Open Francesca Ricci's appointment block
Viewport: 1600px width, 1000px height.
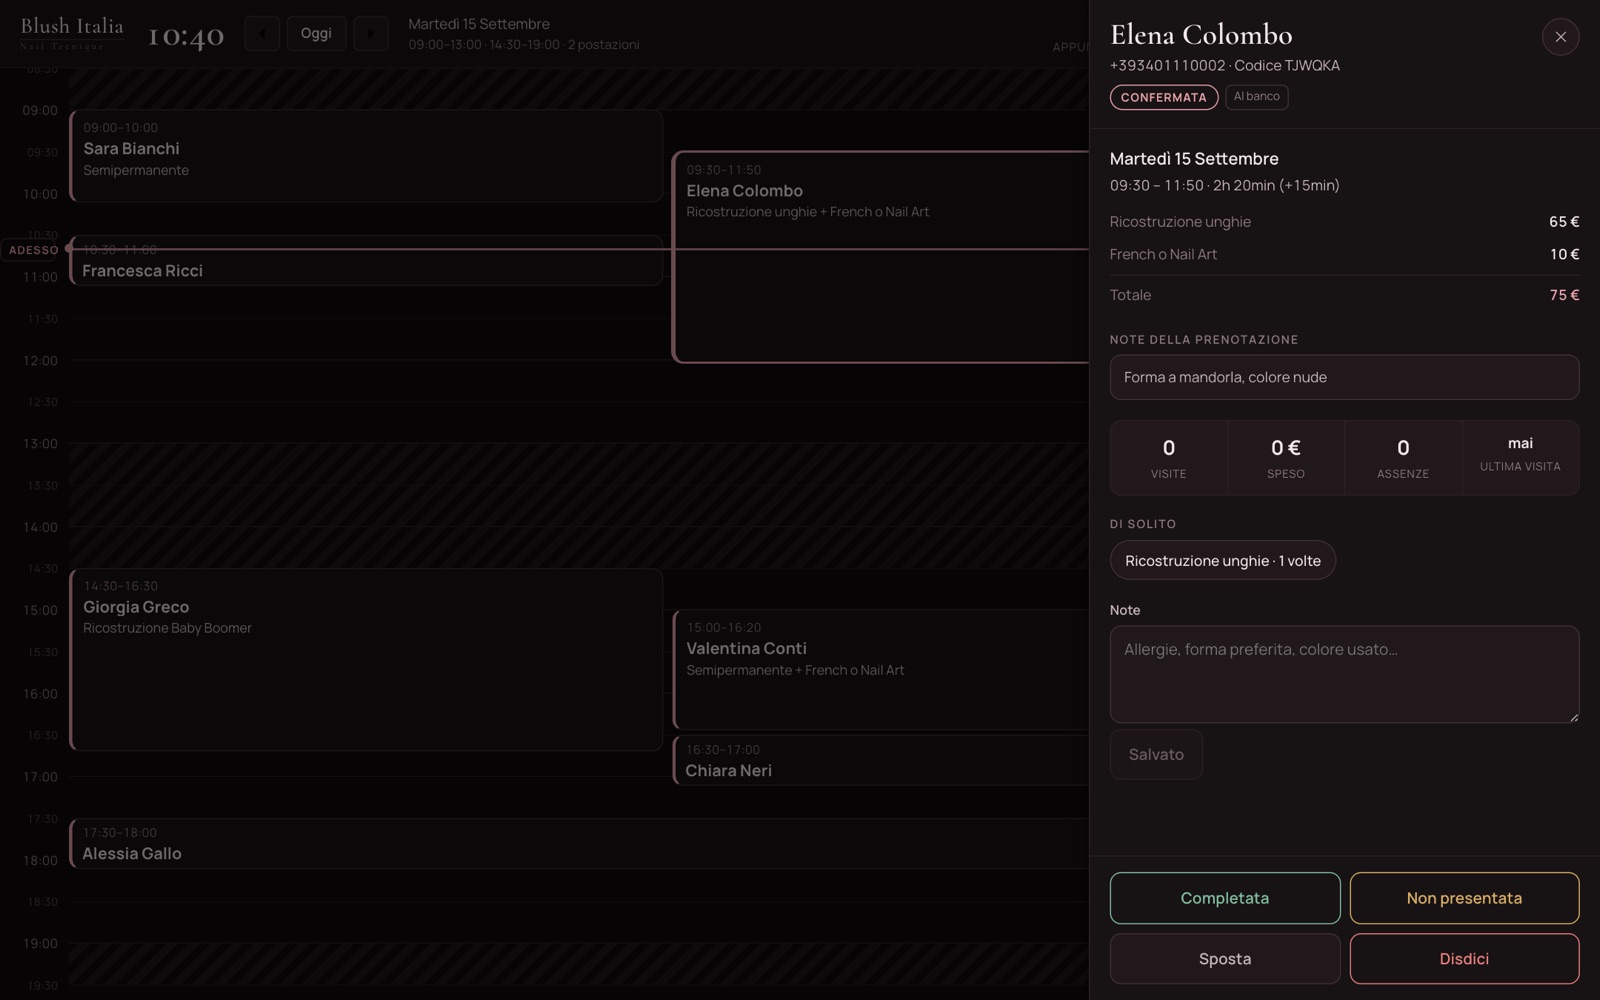[366, 260]
